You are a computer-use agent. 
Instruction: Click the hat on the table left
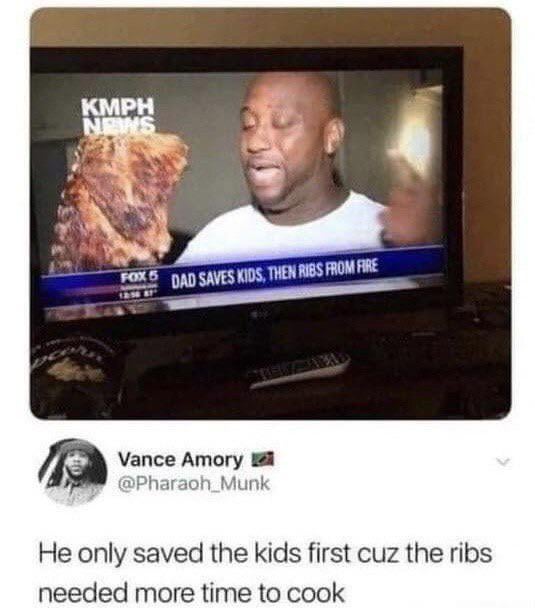pos(71,374)
